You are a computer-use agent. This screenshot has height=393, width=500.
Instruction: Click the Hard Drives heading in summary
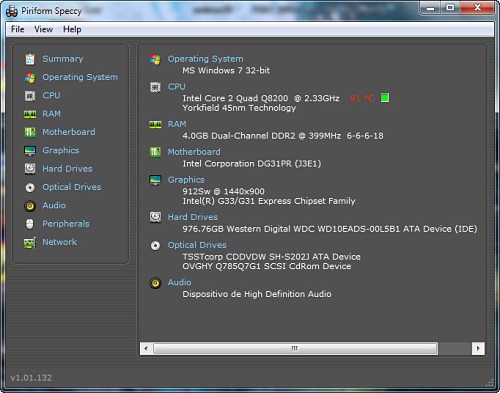[193, 217]
